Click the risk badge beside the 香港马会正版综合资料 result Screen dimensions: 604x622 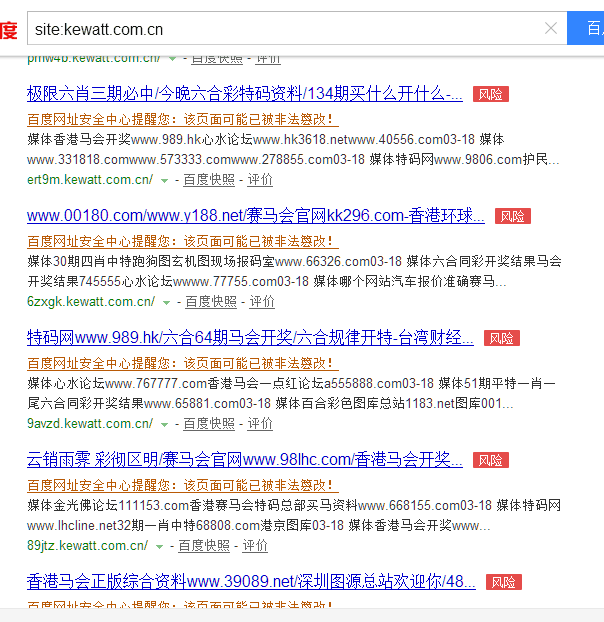click(x=503, y=582)
